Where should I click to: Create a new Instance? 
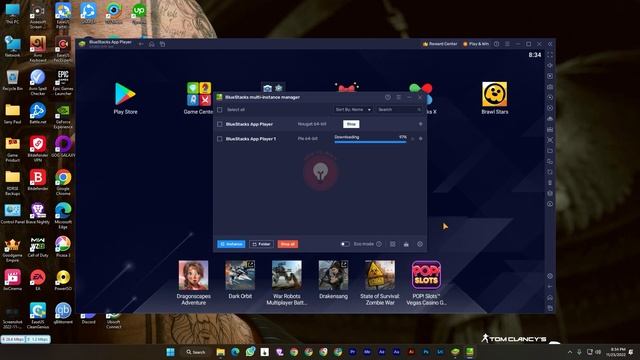click(231, 244)
